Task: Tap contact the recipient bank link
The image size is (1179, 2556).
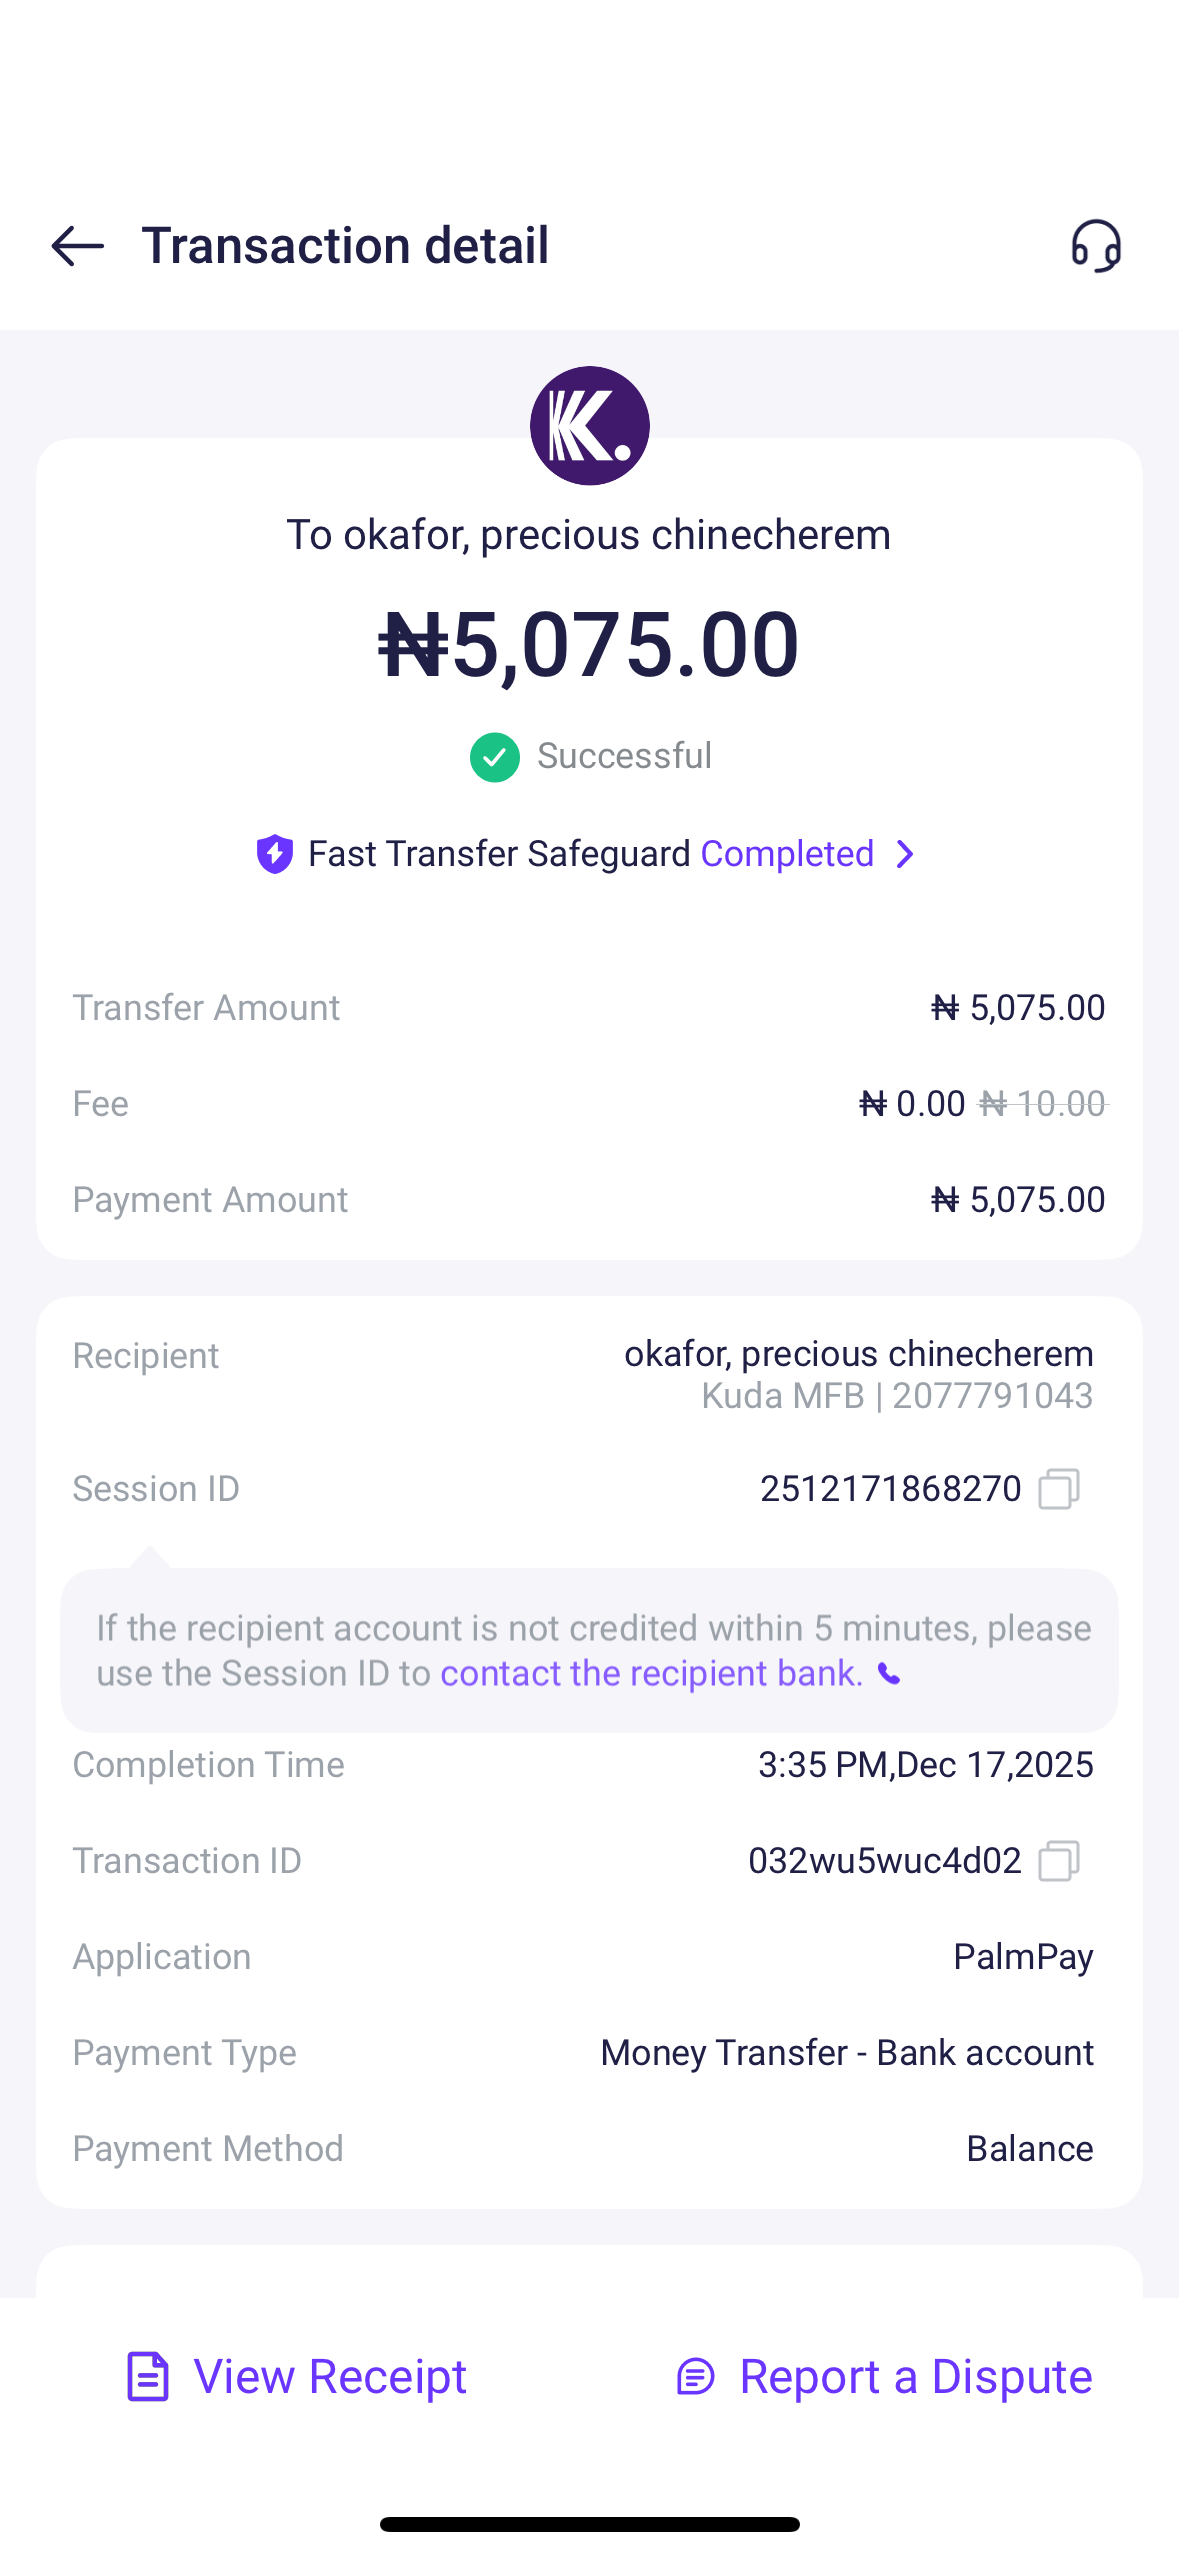Action: pyautogui.click(x=651, y=1674)
